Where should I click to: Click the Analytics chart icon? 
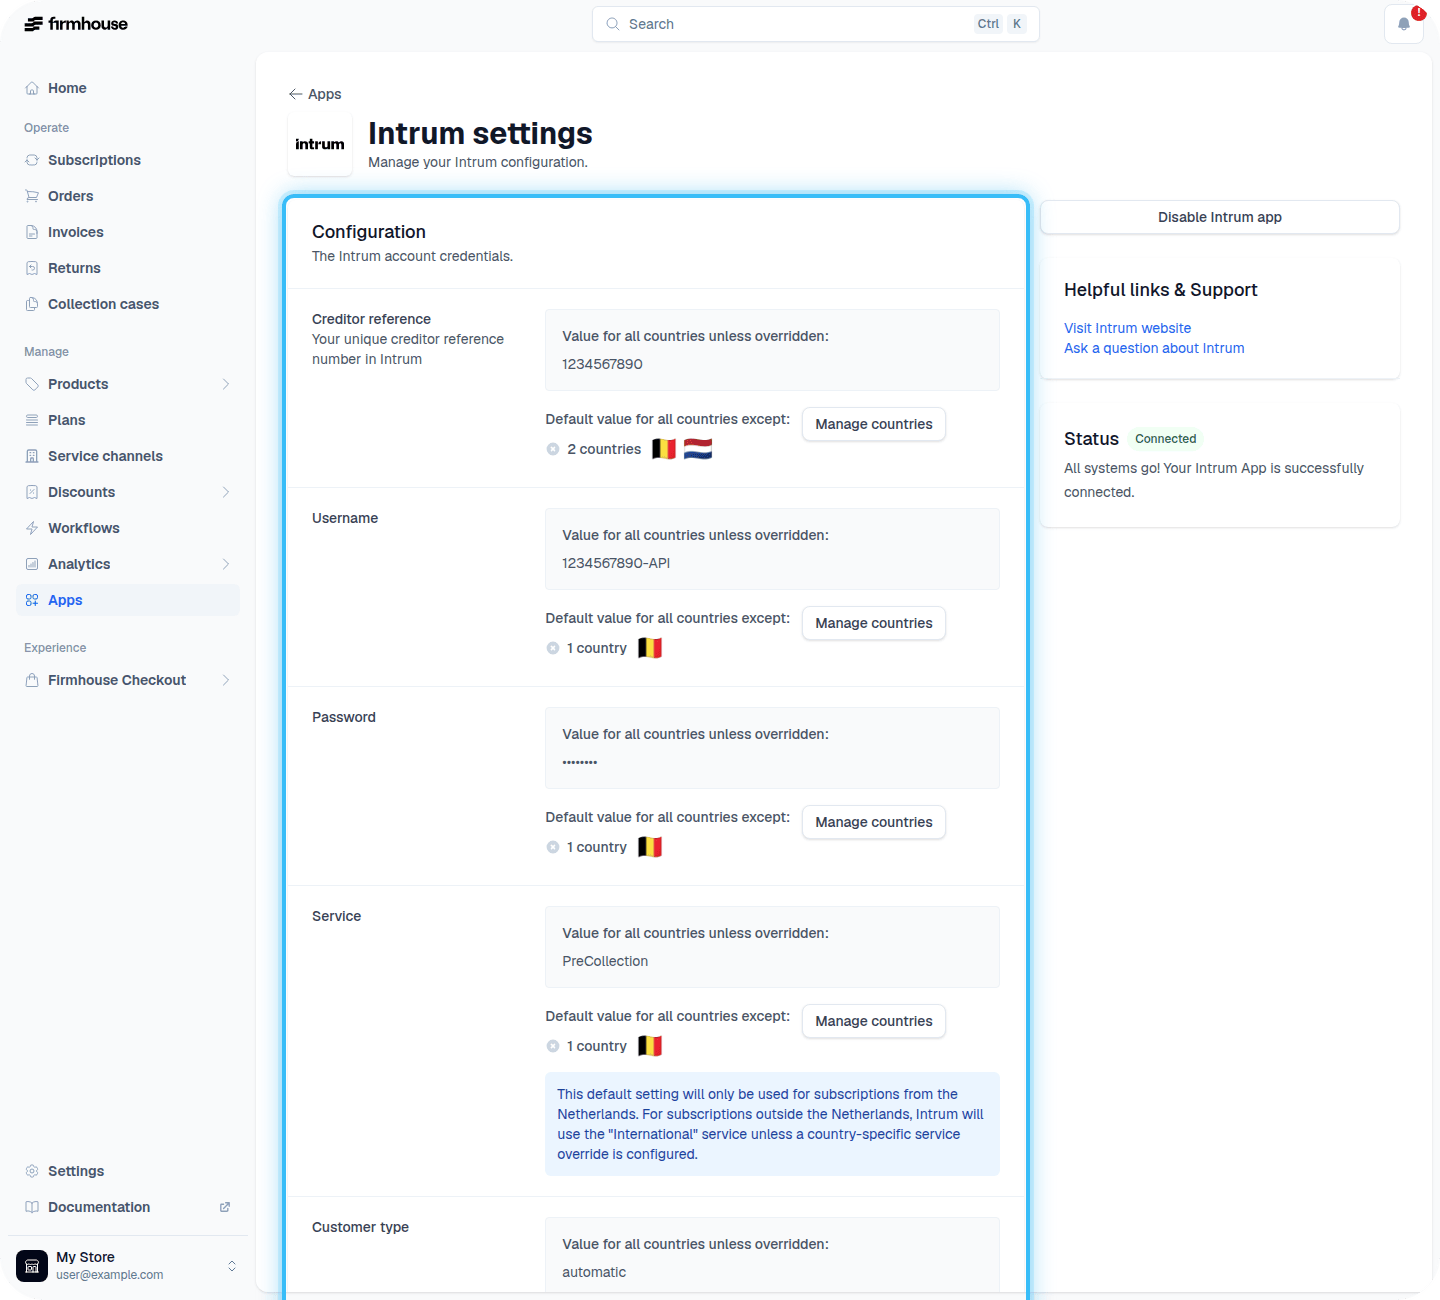(32, 564)
